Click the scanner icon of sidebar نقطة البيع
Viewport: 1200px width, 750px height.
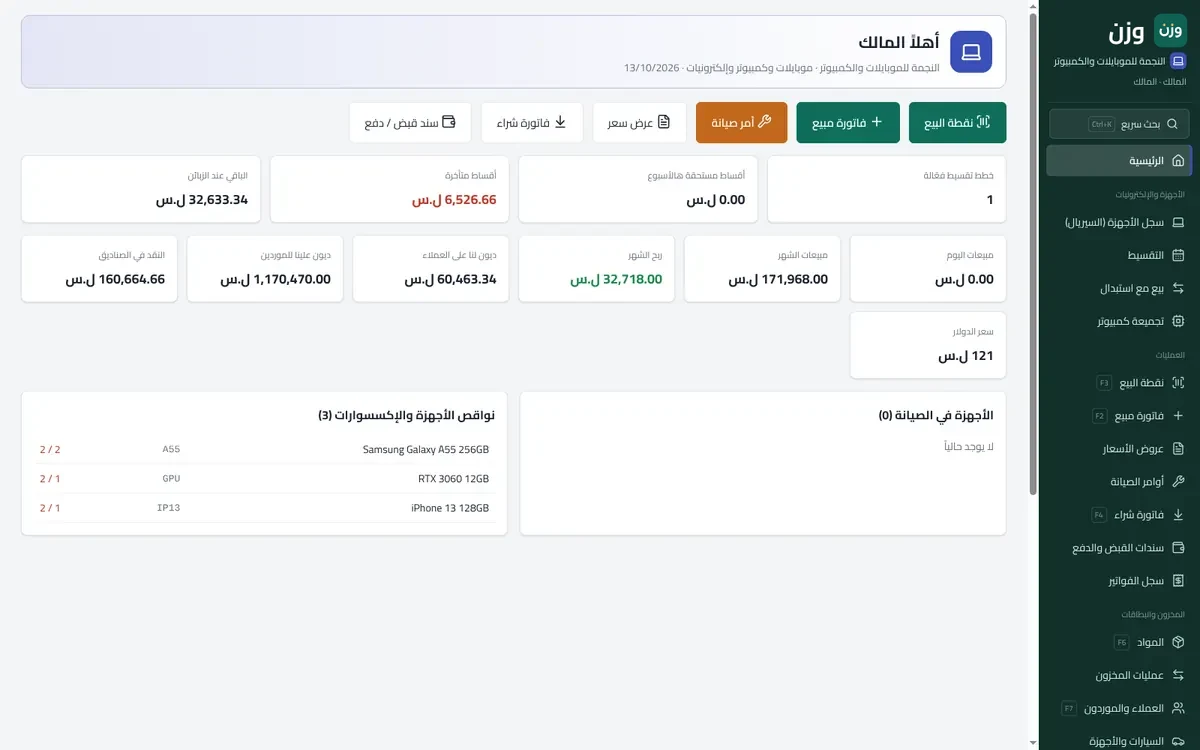tap(1178, 382)
